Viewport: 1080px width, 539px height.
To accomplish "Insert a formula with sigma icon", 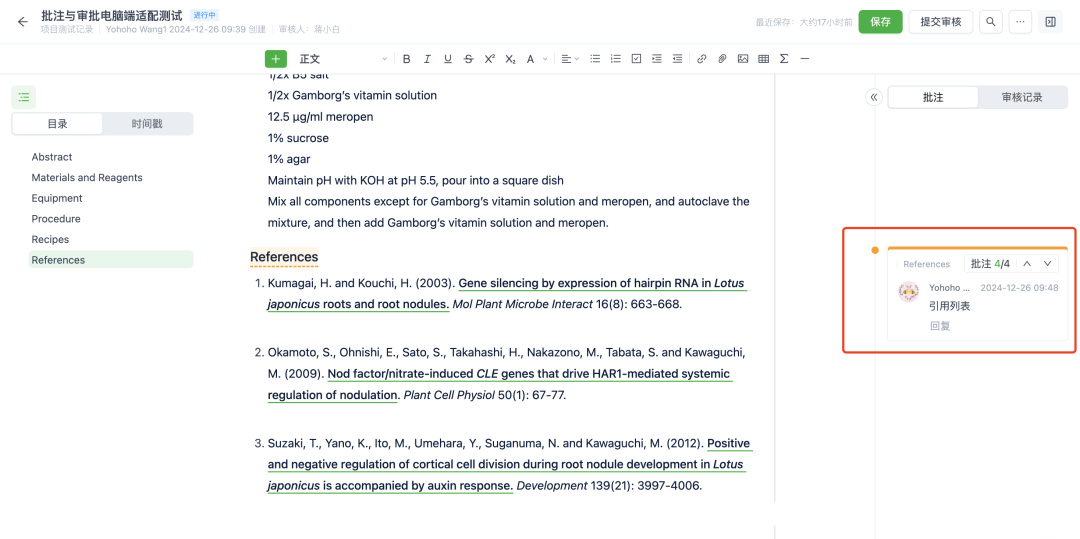I will 784,59.
